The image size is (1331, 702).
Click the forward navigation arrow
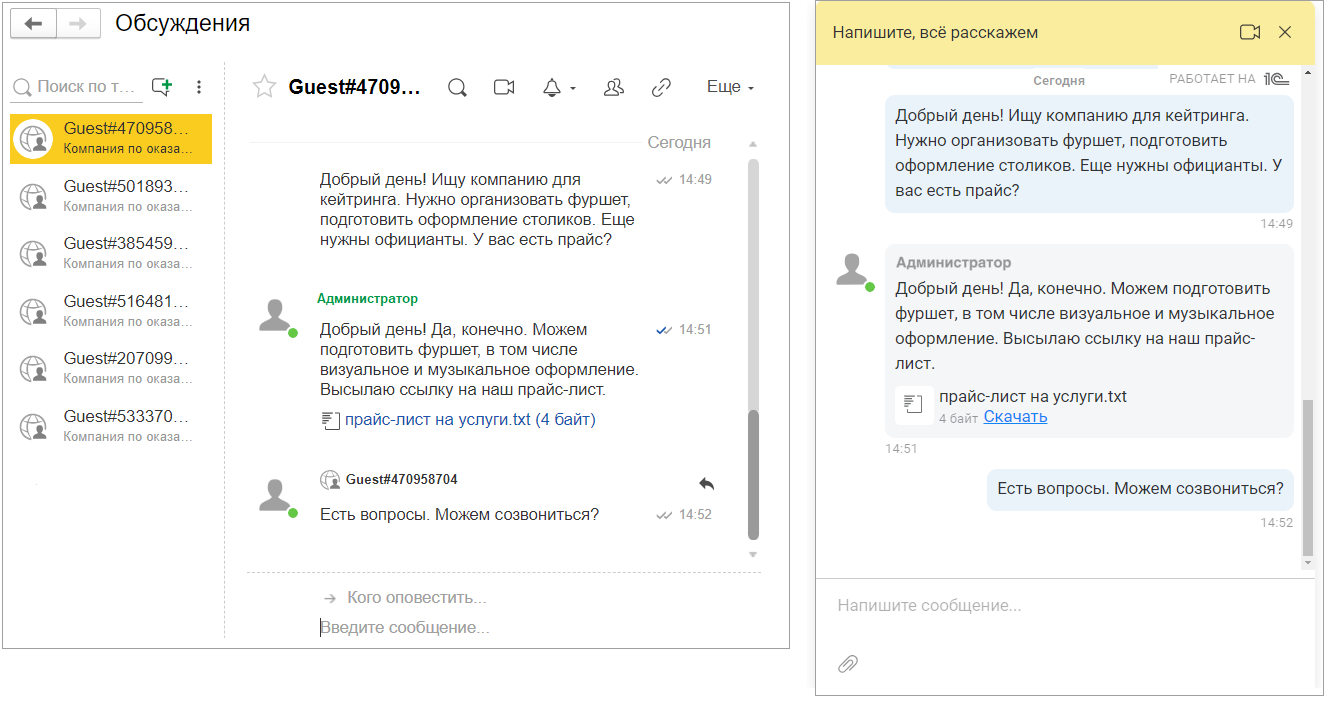pyautogui.click(x=78, y=24)
